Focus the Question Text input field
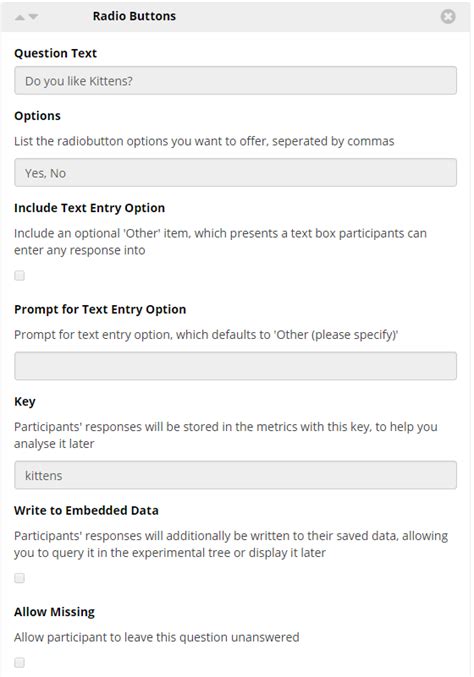Image resolution: width=474 pixels, height=677 pixels. [235, 81]
